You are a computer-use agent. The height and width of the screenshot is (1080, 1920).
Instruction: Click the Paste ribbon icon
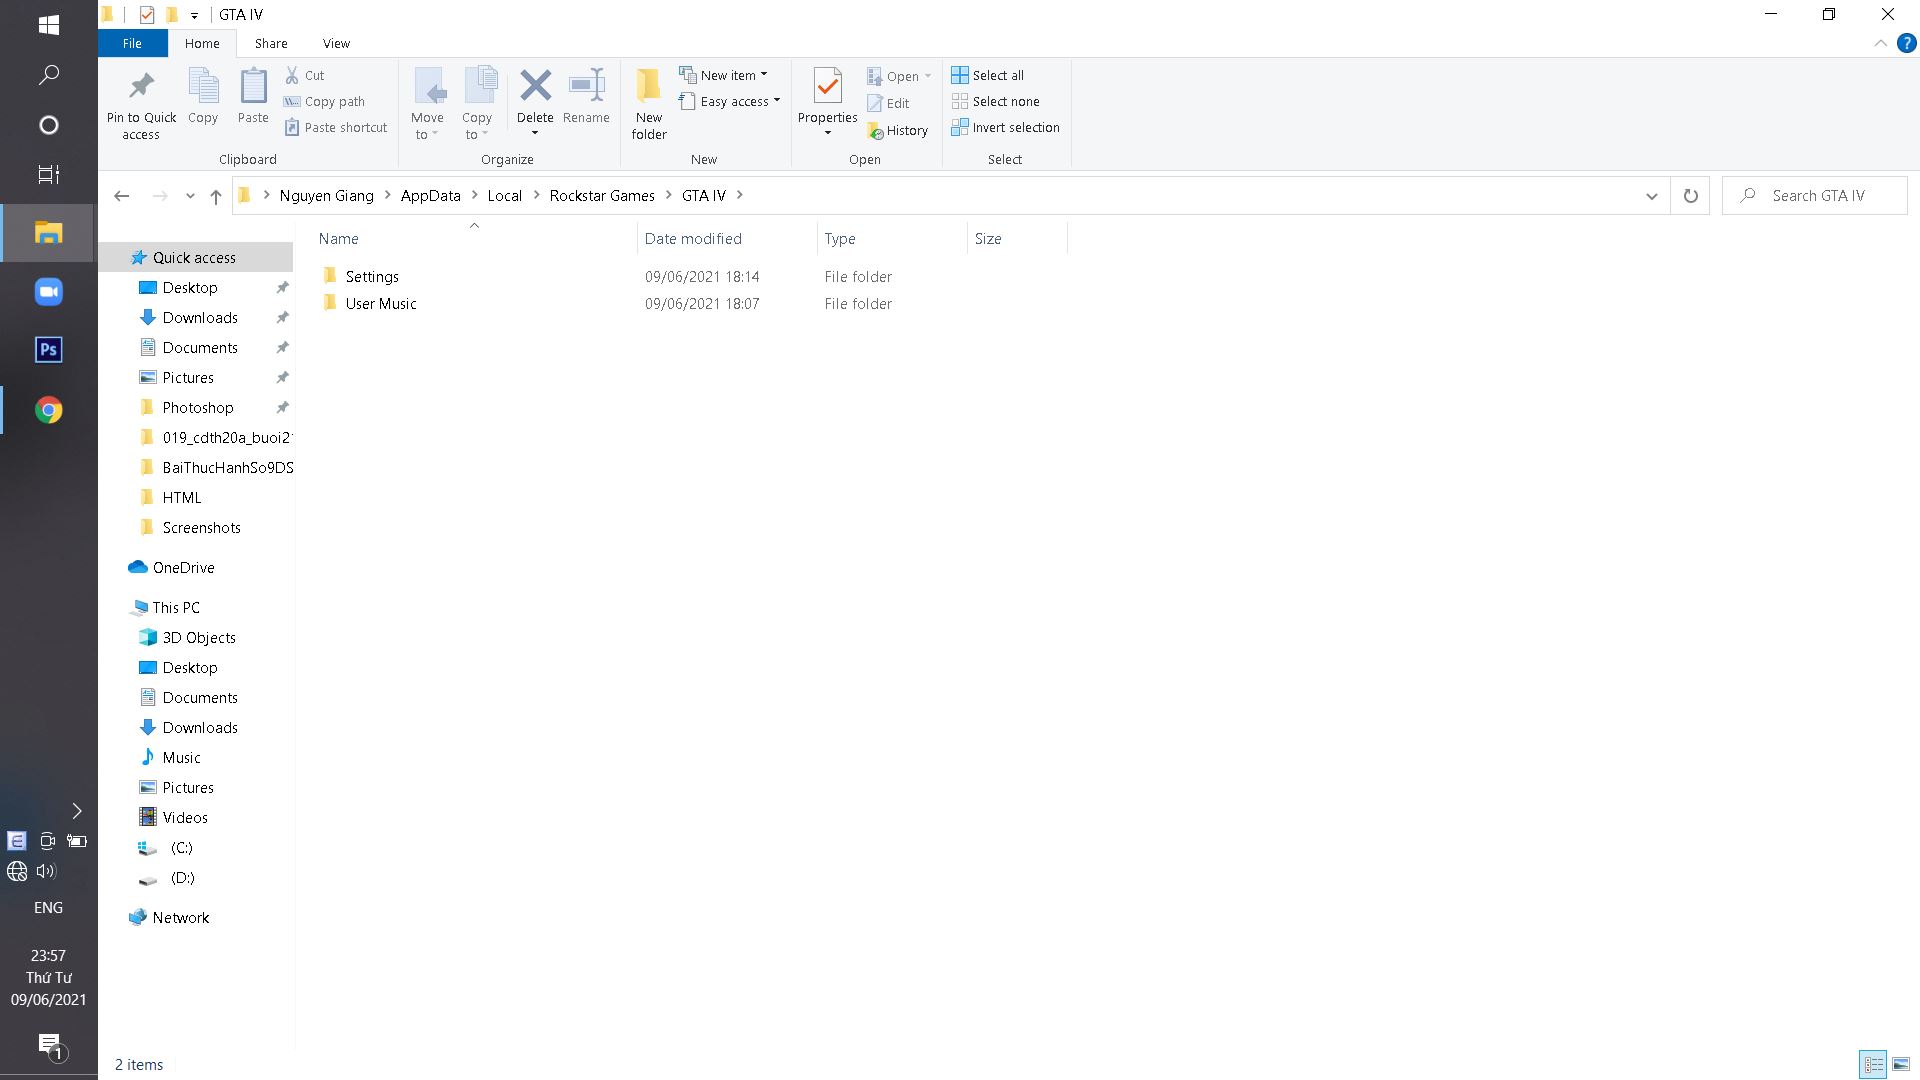click(253, 87)
